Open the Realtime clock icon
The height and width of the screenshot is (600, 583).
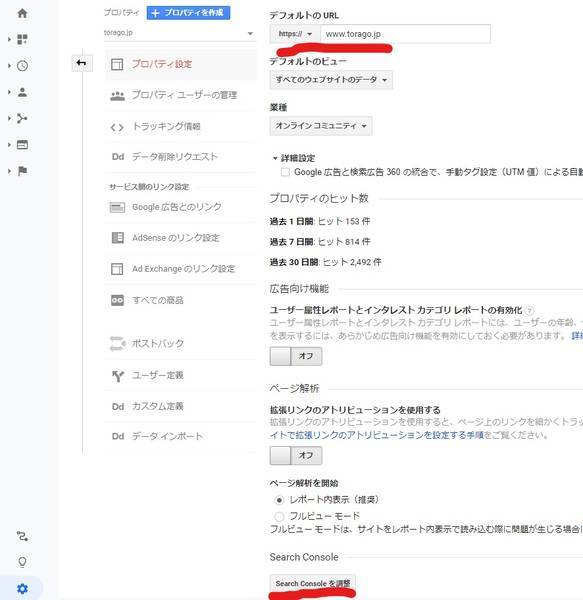22,66
